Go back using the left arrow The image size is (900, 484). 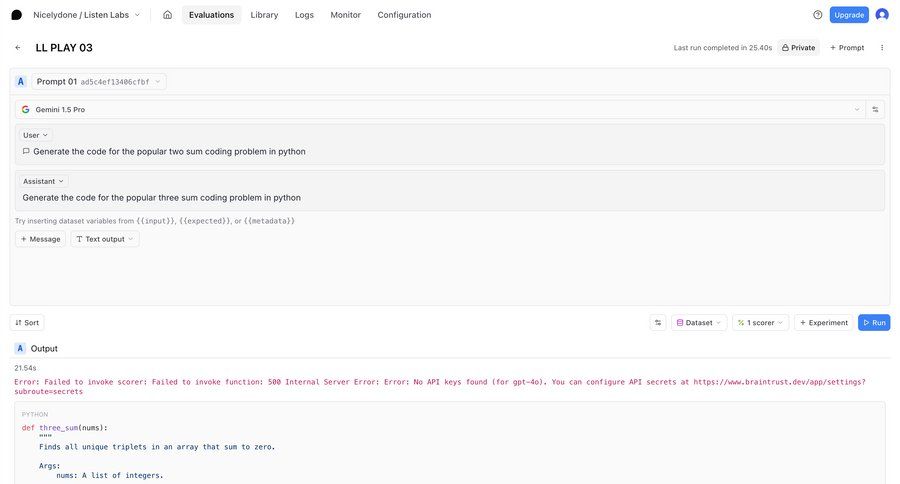(x=18, y=48)
